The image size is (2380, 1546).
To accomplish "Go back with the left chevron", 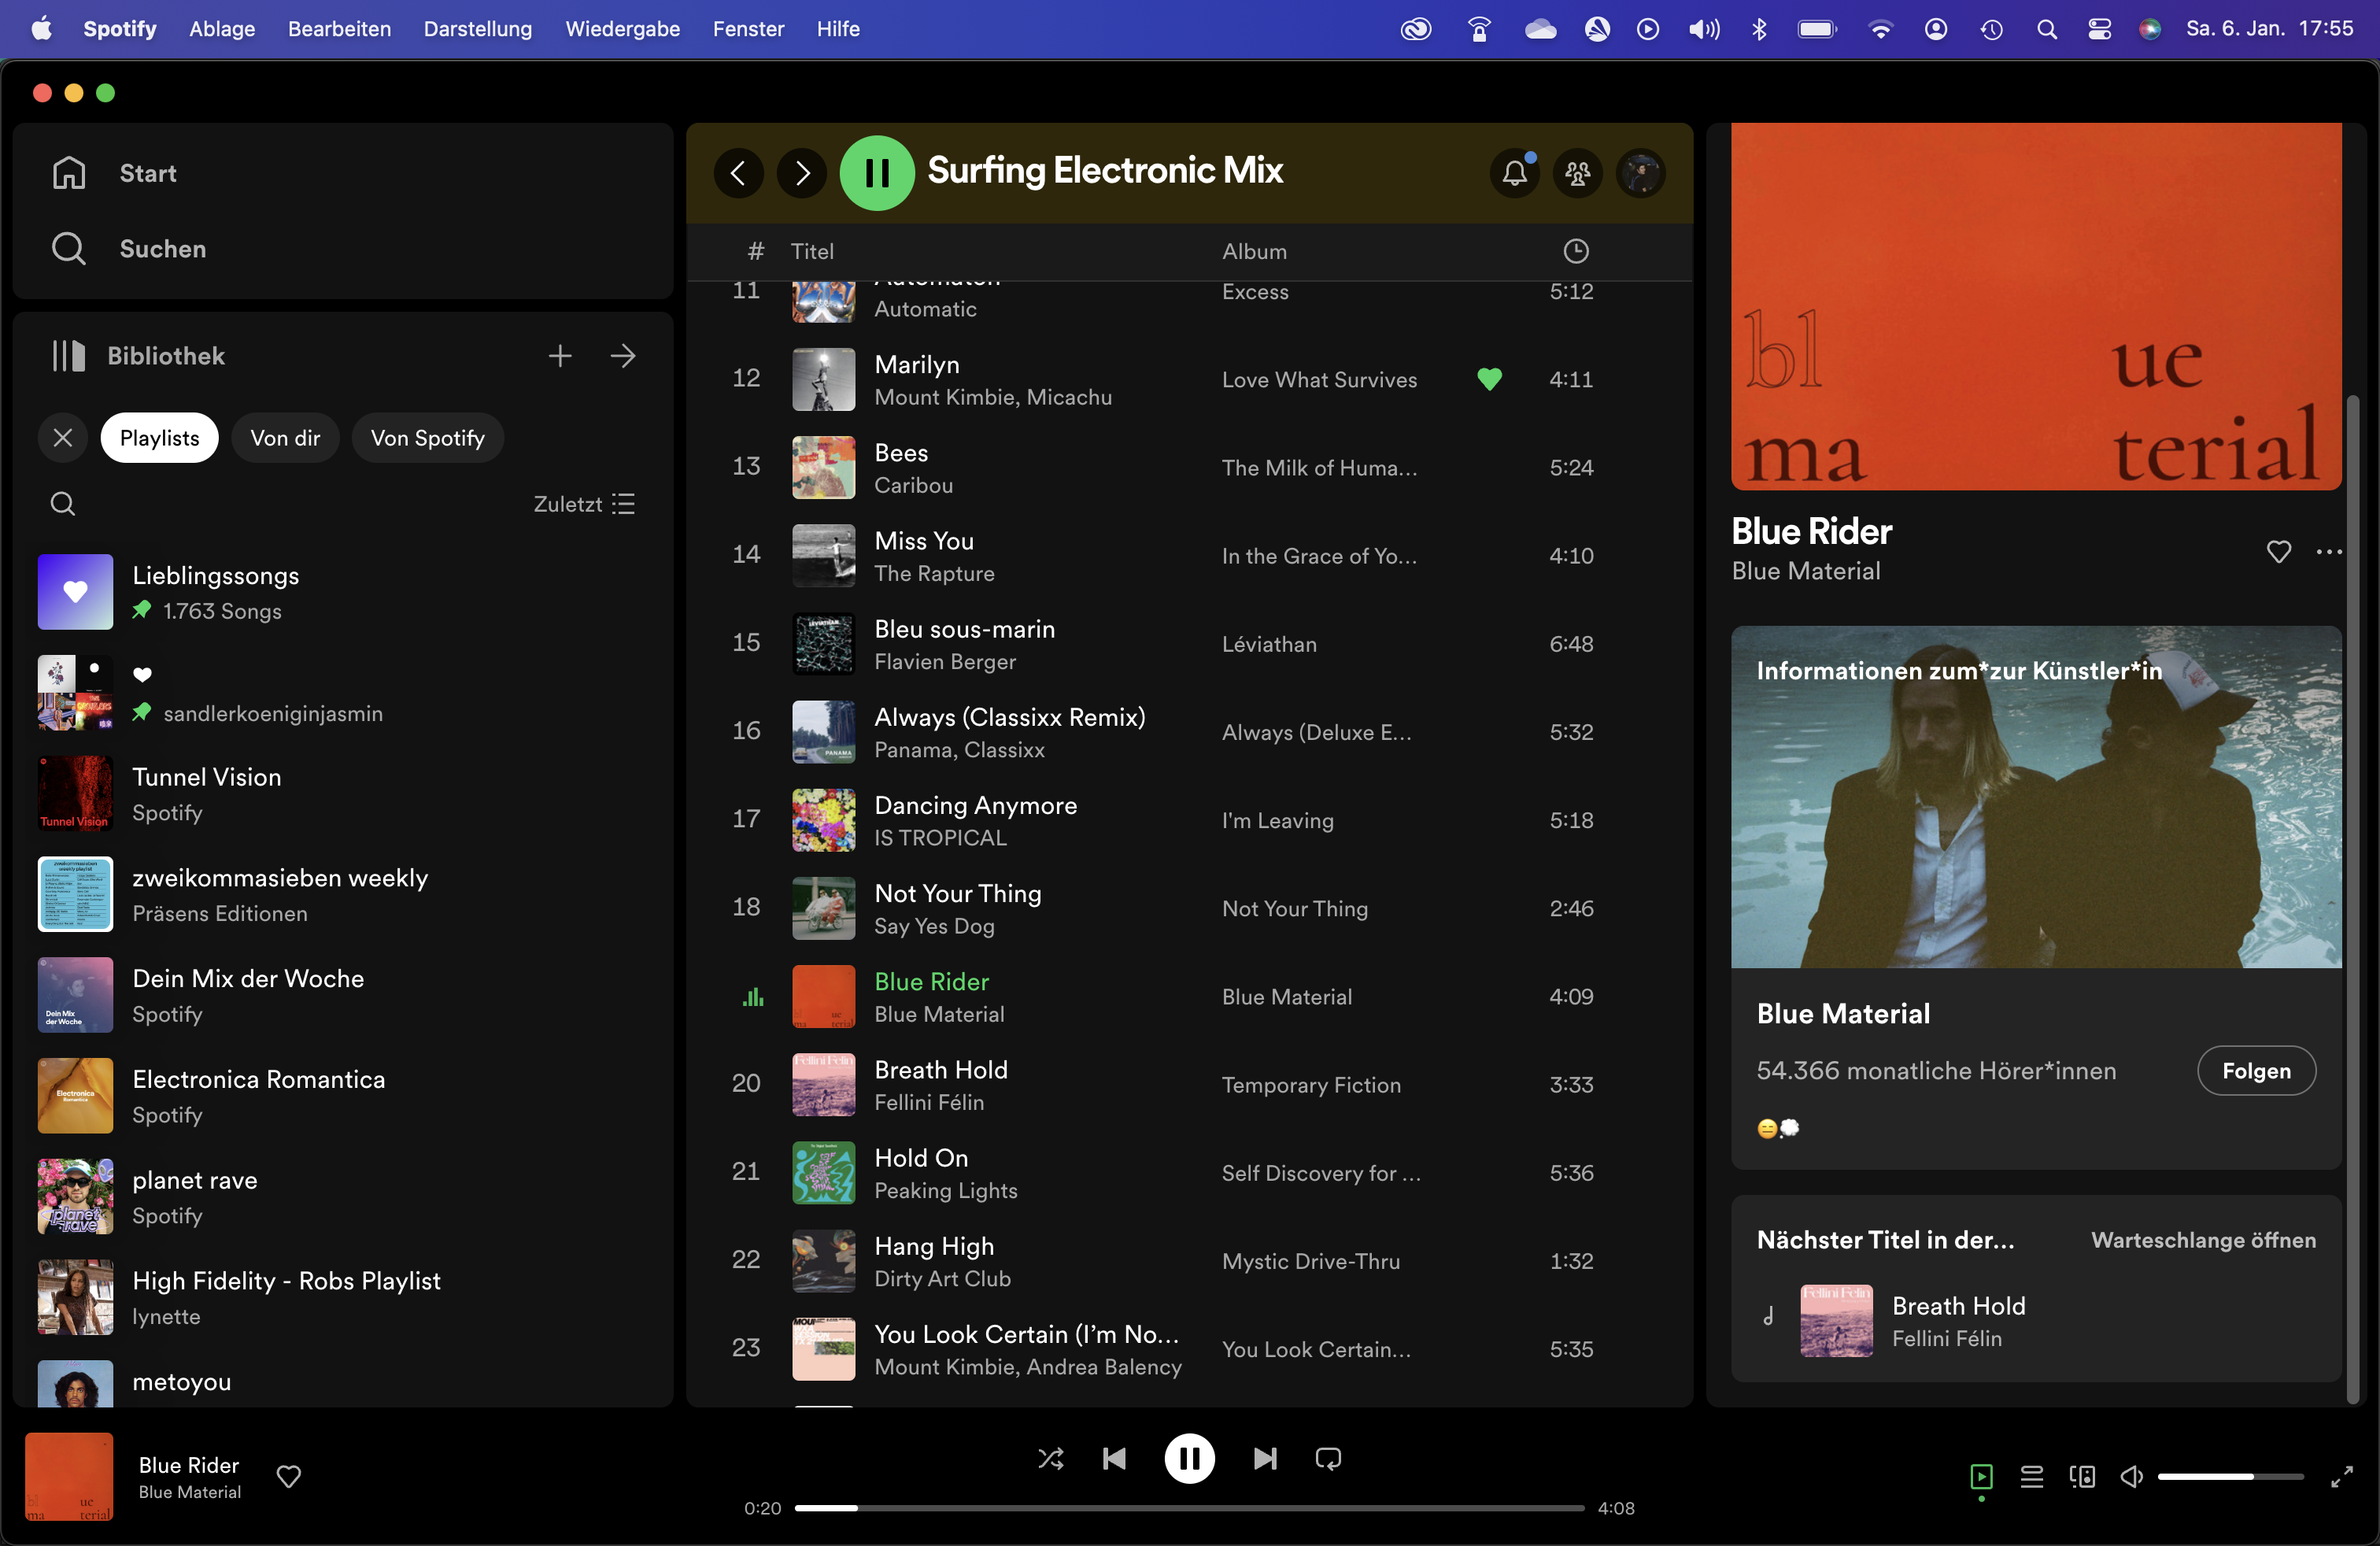I will pos(739,173).
